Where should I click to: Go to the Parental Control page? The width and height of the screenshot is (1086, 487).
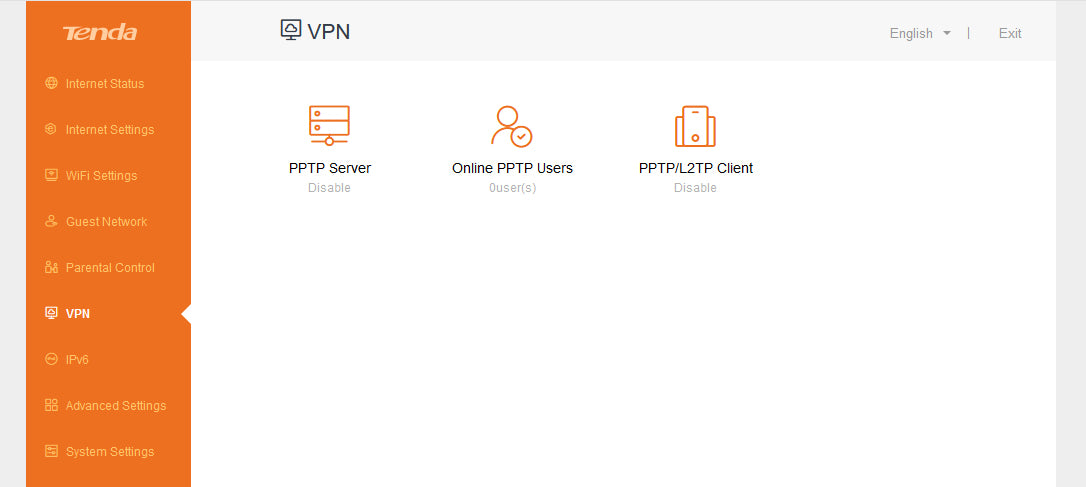pyautogui.click(x=109, y=268)
